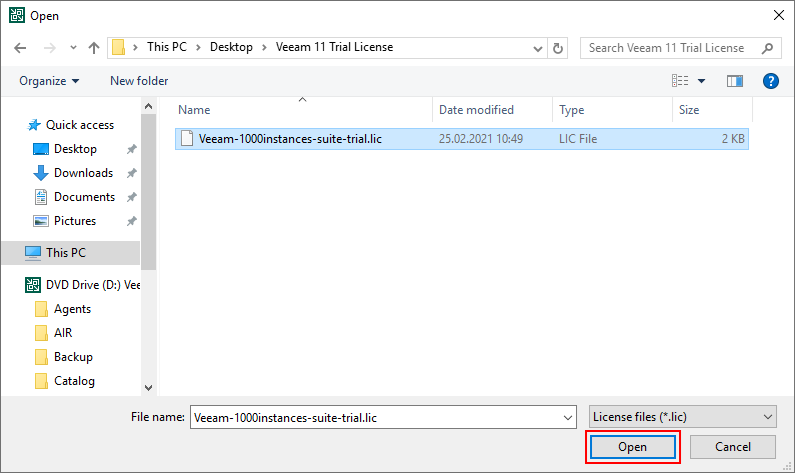The width and height of the screenshot is (795, 473).
Task: Click the pin icon beside Documents
Action: click(x=132, y=197)
